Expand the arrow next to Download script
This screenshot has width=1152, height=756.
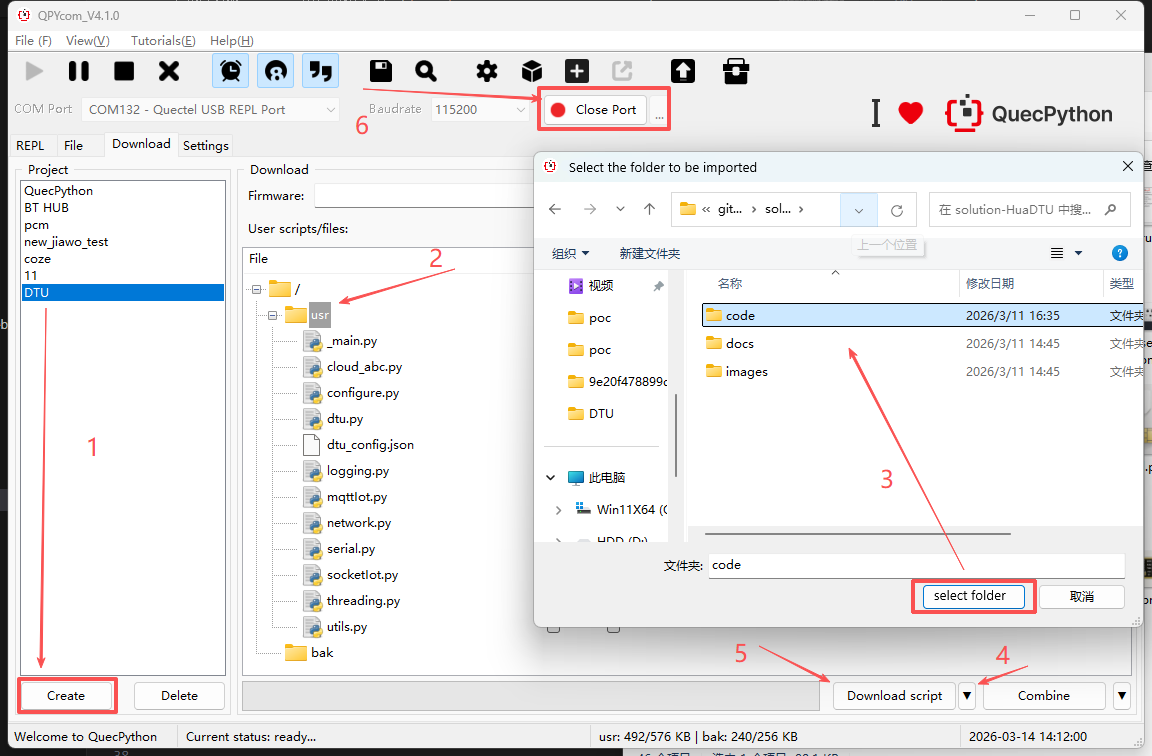point(966,696)
